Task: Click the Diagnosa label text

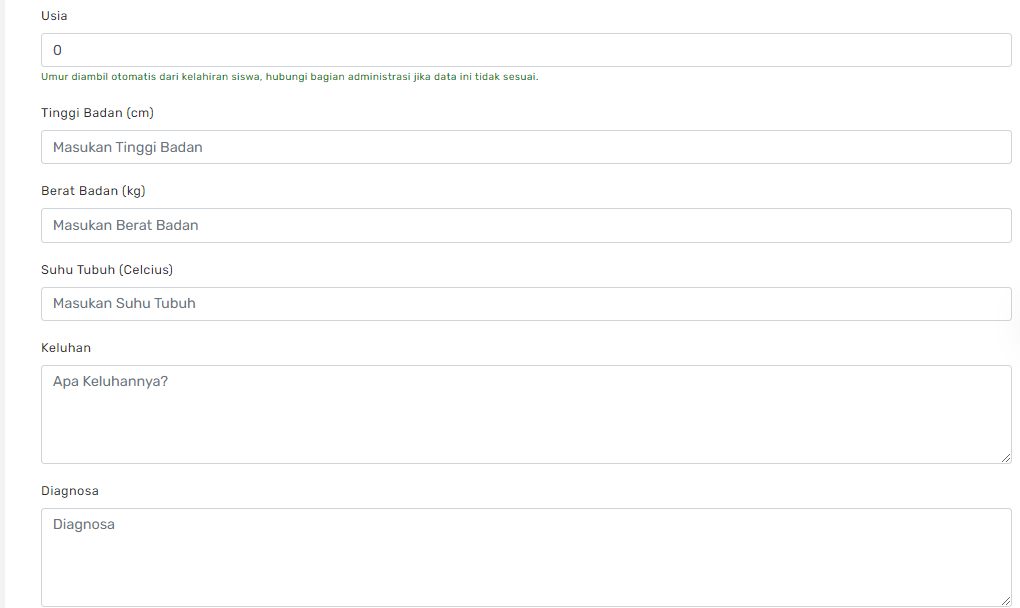Action: tap(70, 491)
